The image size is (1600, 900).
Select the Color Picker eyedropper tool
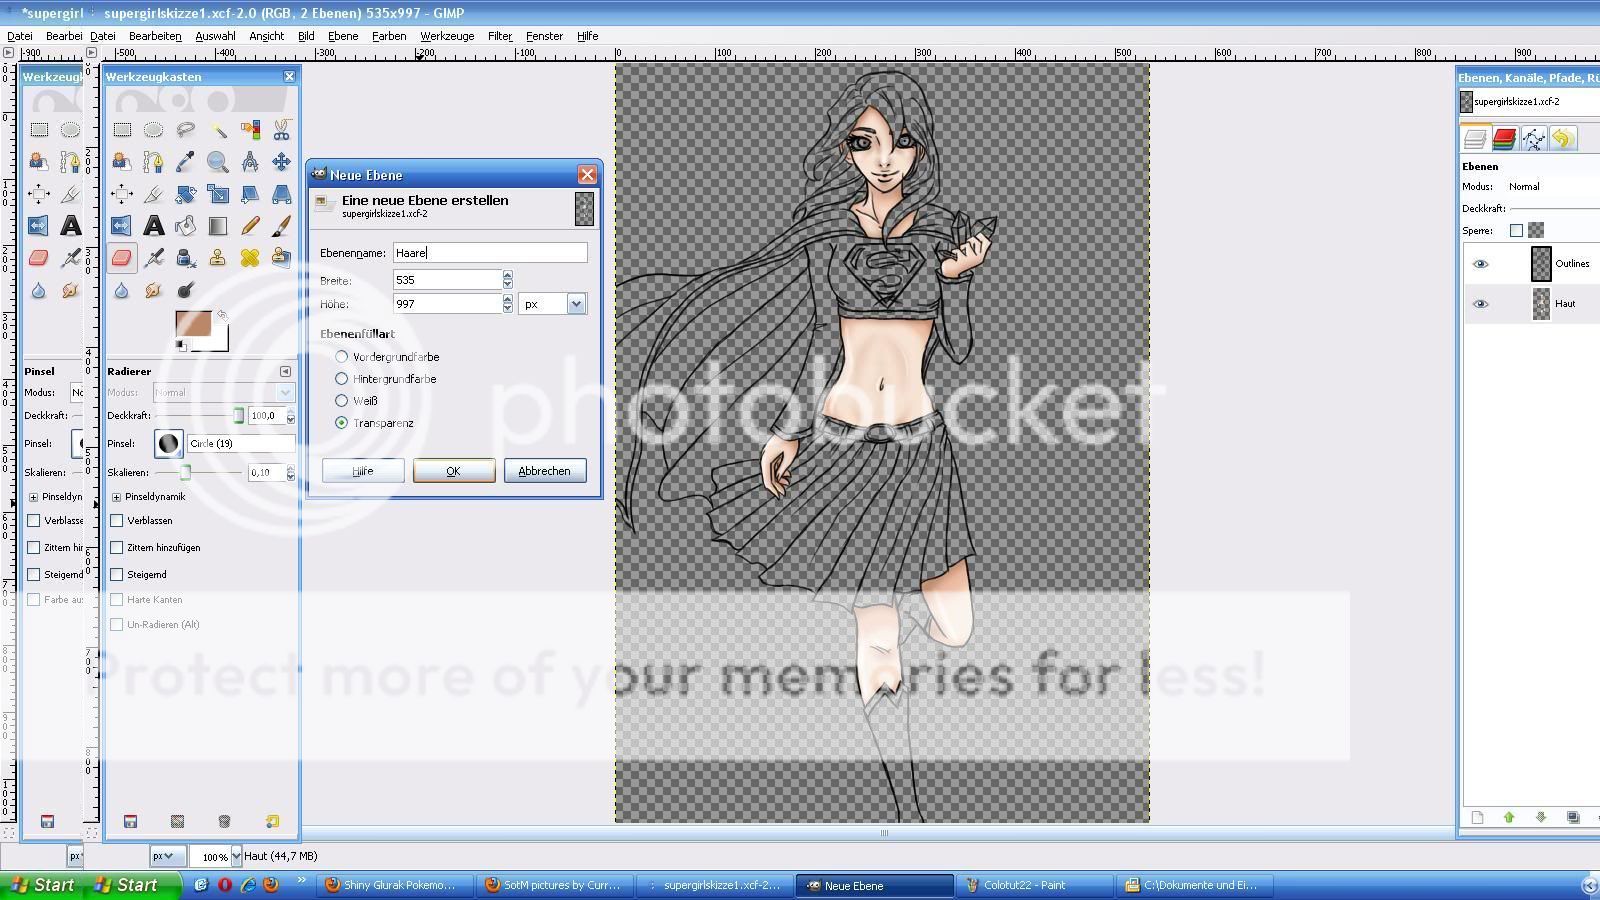tap(186, 161)
